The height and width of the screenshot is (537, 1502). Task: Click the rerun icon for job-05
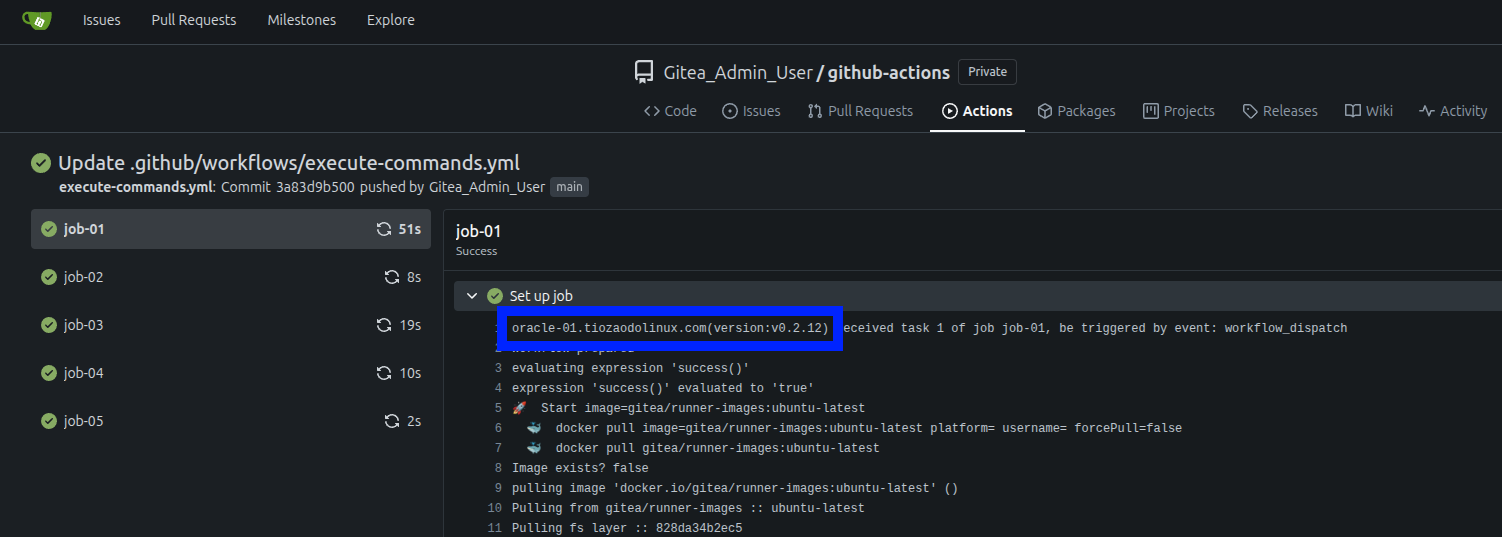[x=392, y=421]
